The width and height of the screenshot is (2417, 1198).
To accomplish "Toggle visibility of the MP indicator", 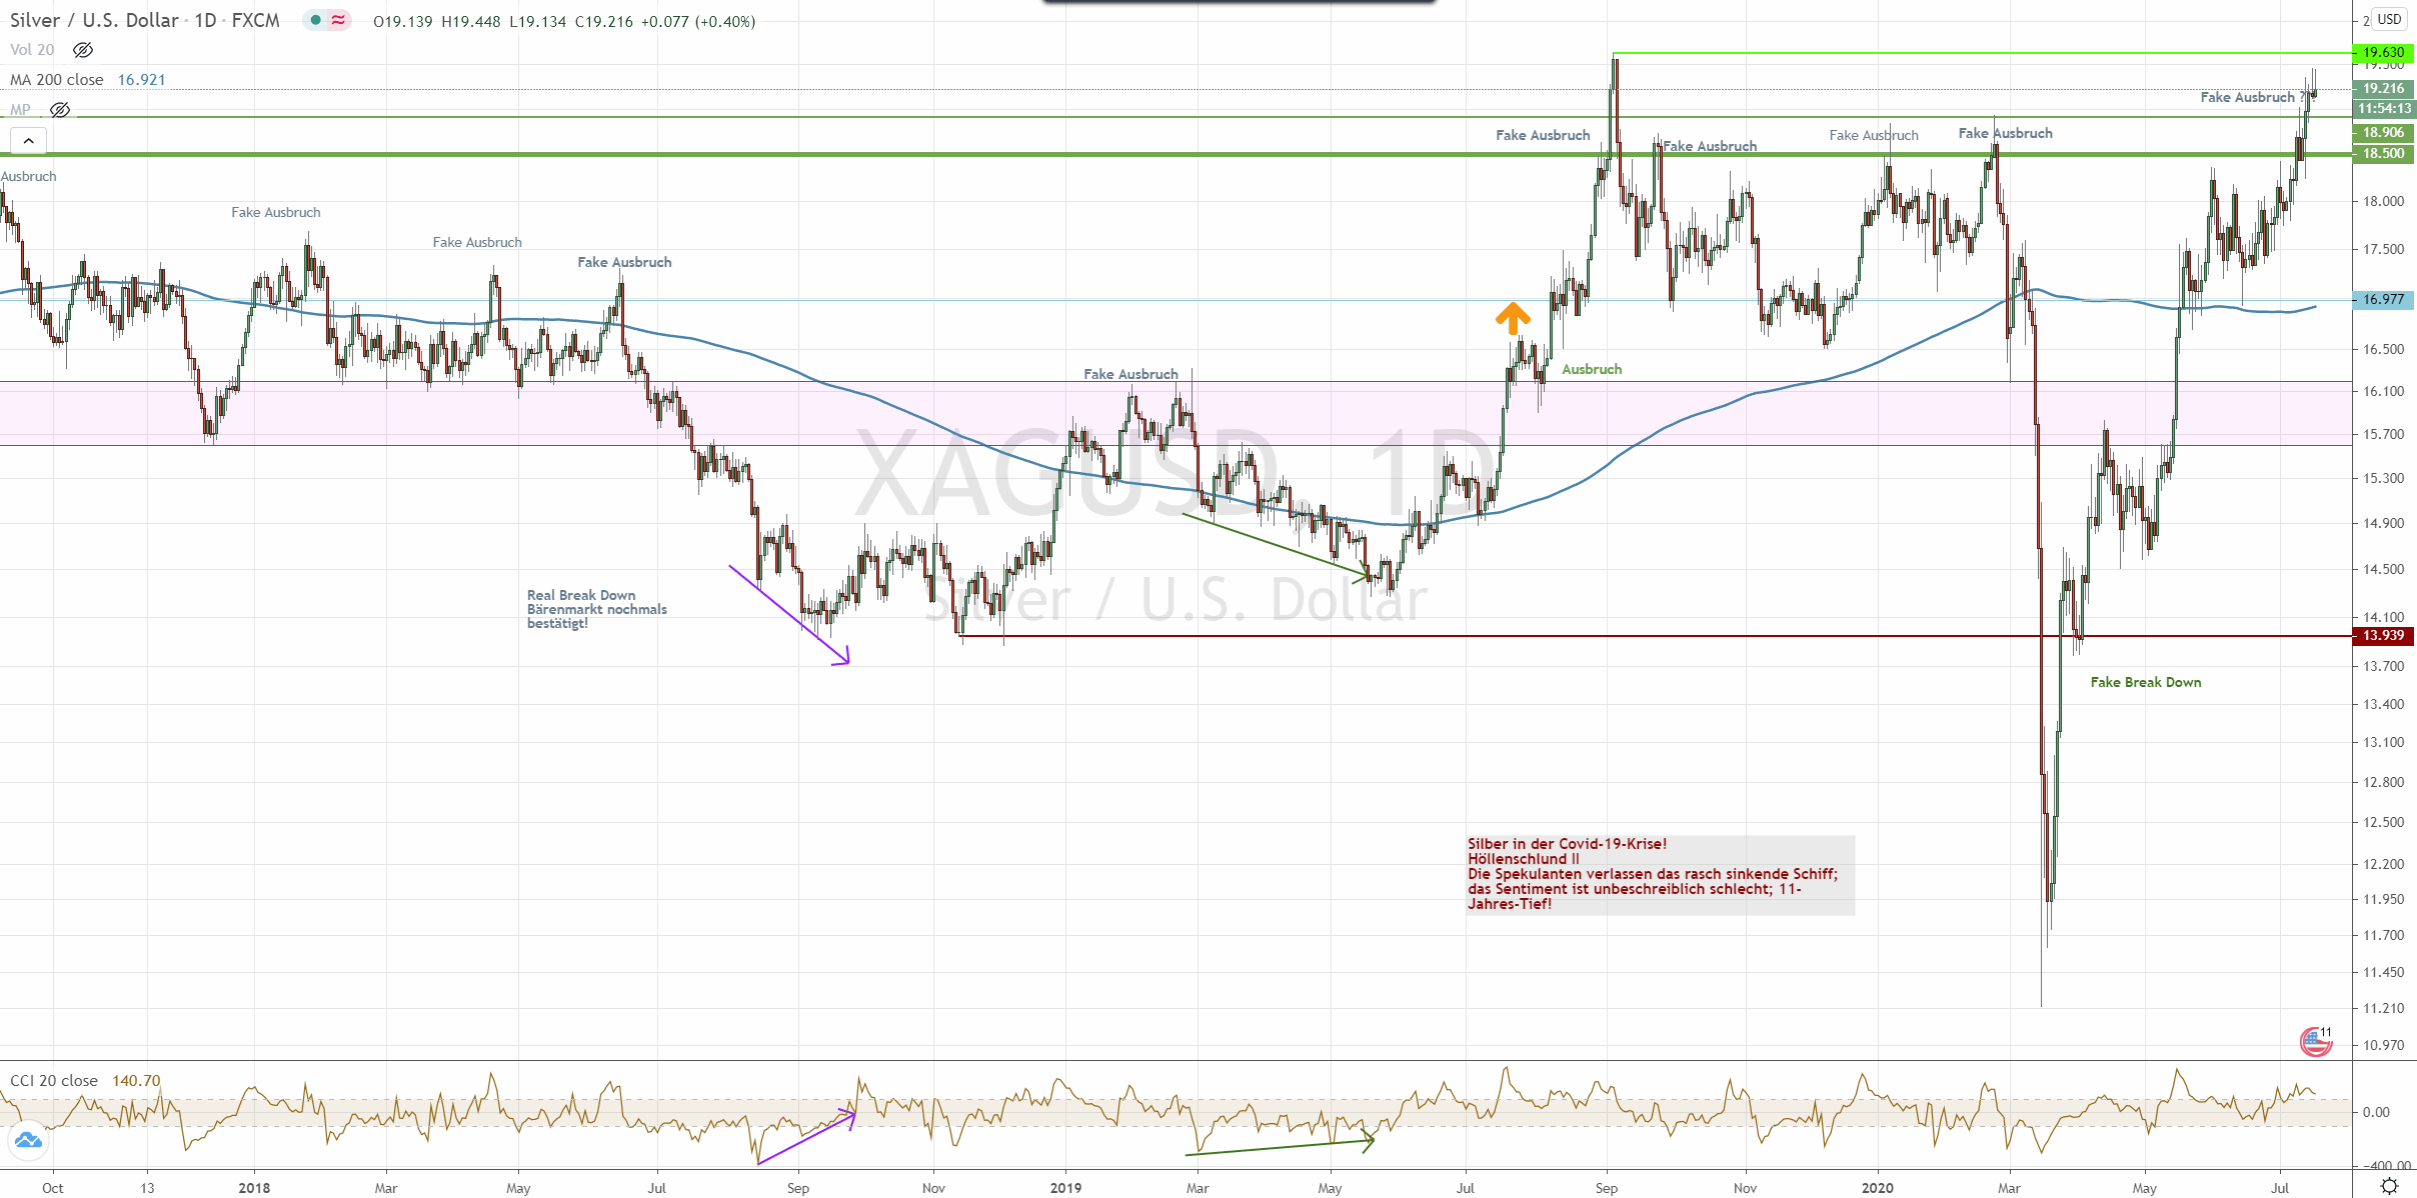I will click(x=60, y=109).
